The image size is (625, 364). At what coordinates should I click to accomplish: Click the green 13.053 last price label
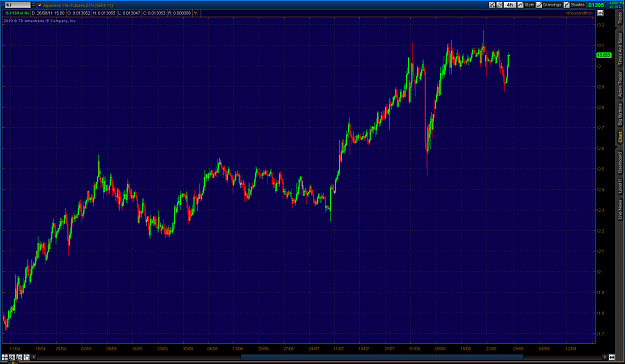pos(603,55)
